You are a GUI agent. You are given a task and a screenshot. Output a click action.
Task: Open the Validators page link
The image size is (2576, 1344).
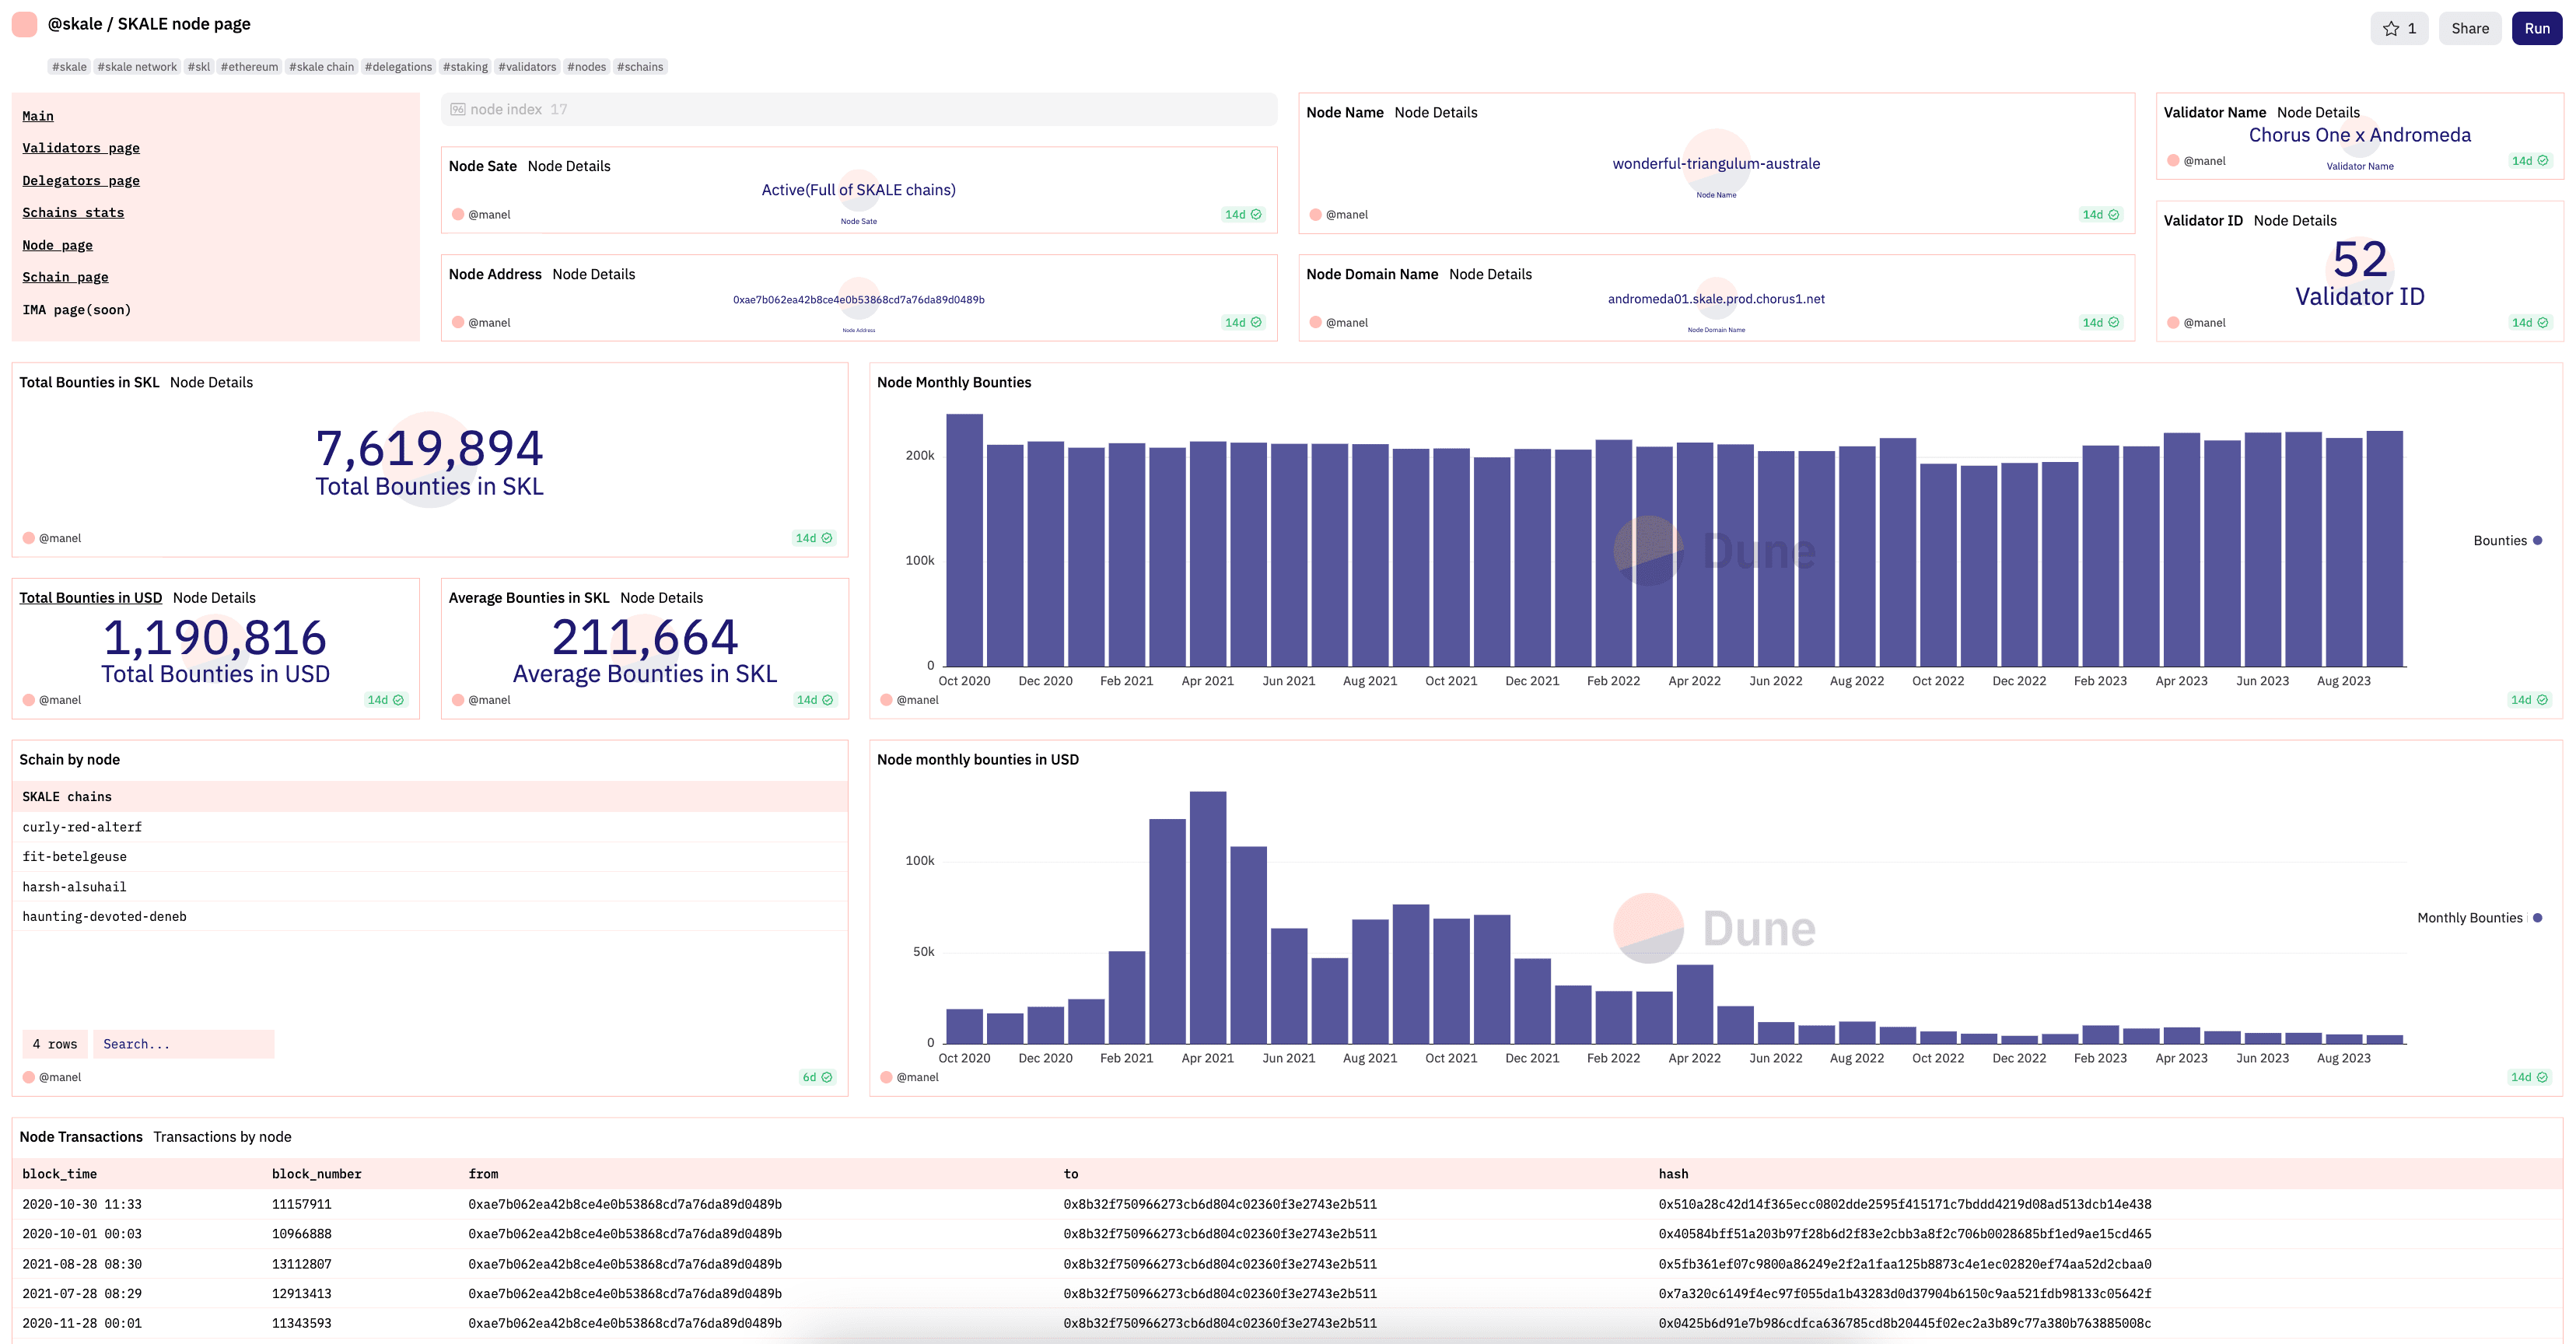[x=81, y=148]
